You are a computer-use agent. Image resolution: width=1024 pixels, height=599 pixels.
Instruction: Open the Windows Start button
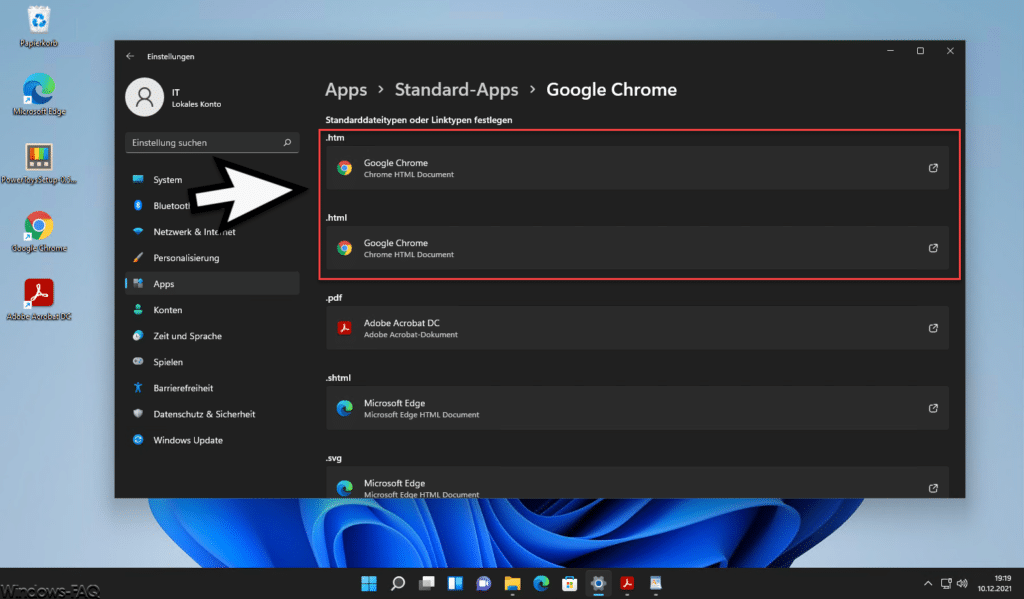369,583
